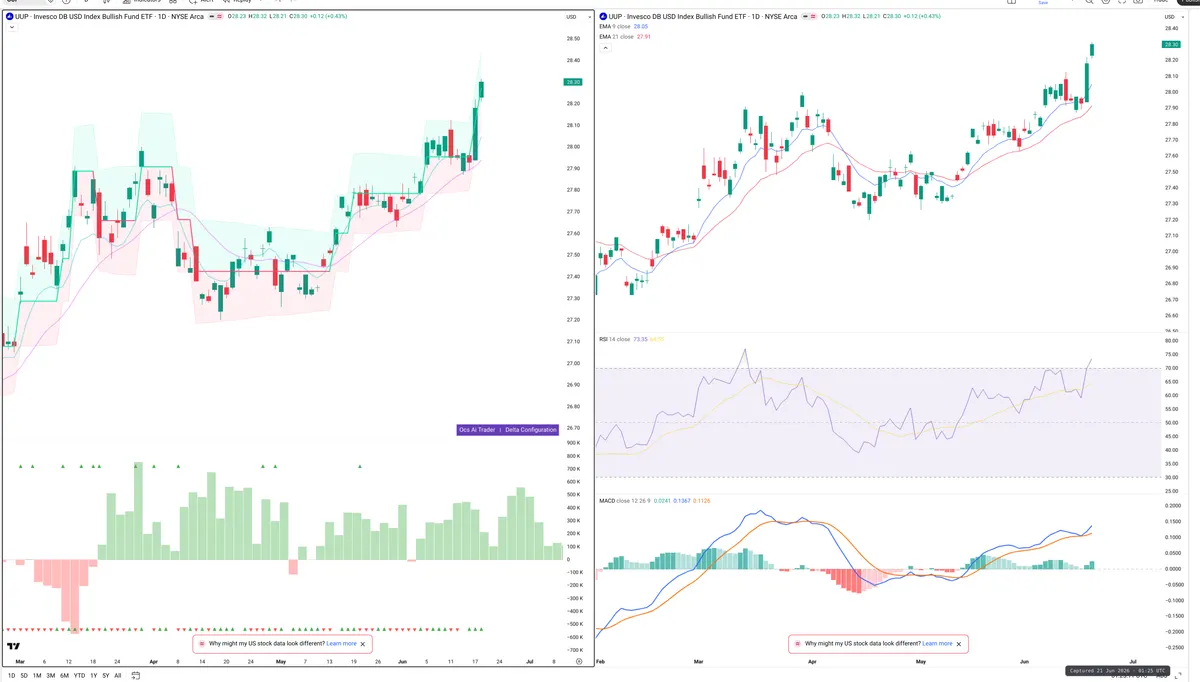Select the YTD time range
1200x682 pixels.
point(79,676)
